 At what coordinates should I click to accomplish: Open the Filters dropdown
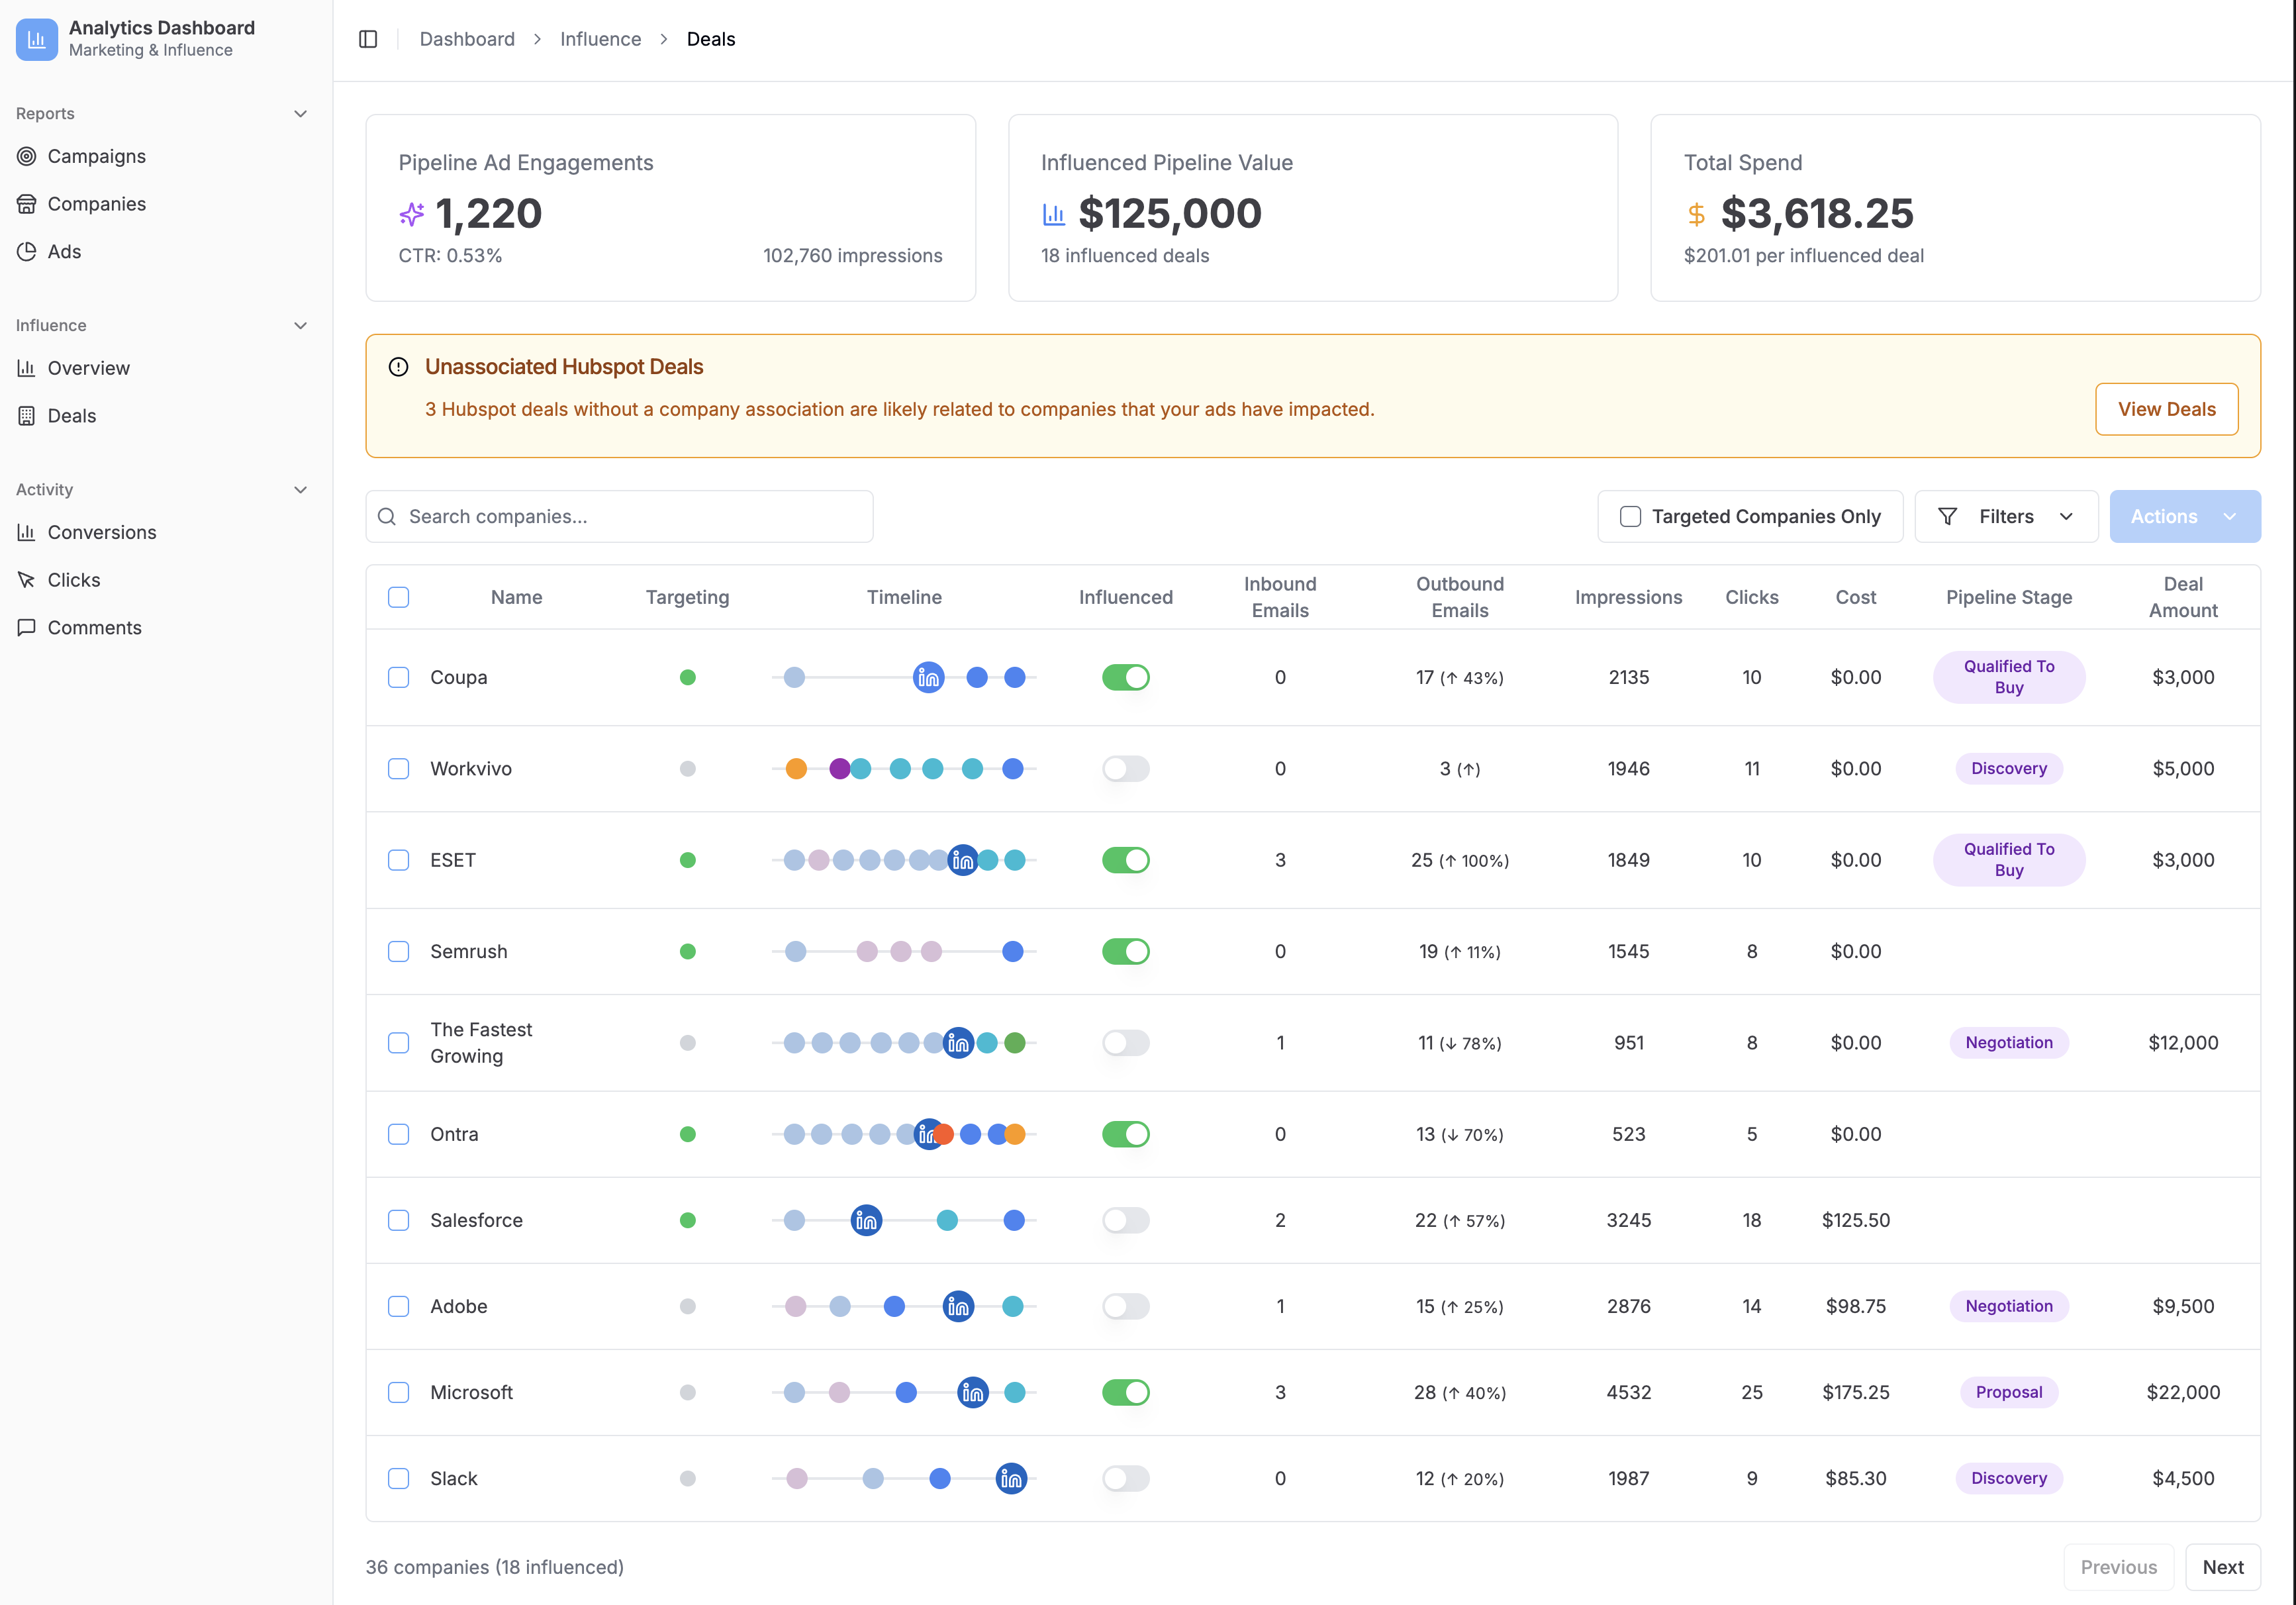2006,516
